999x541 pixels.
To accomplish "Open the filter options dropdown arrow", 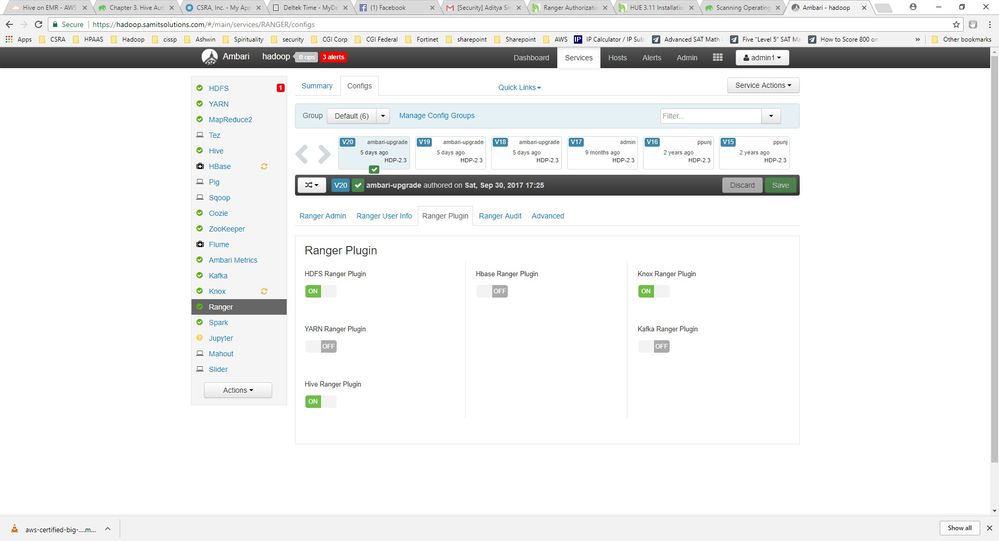I will coord(771,116).
